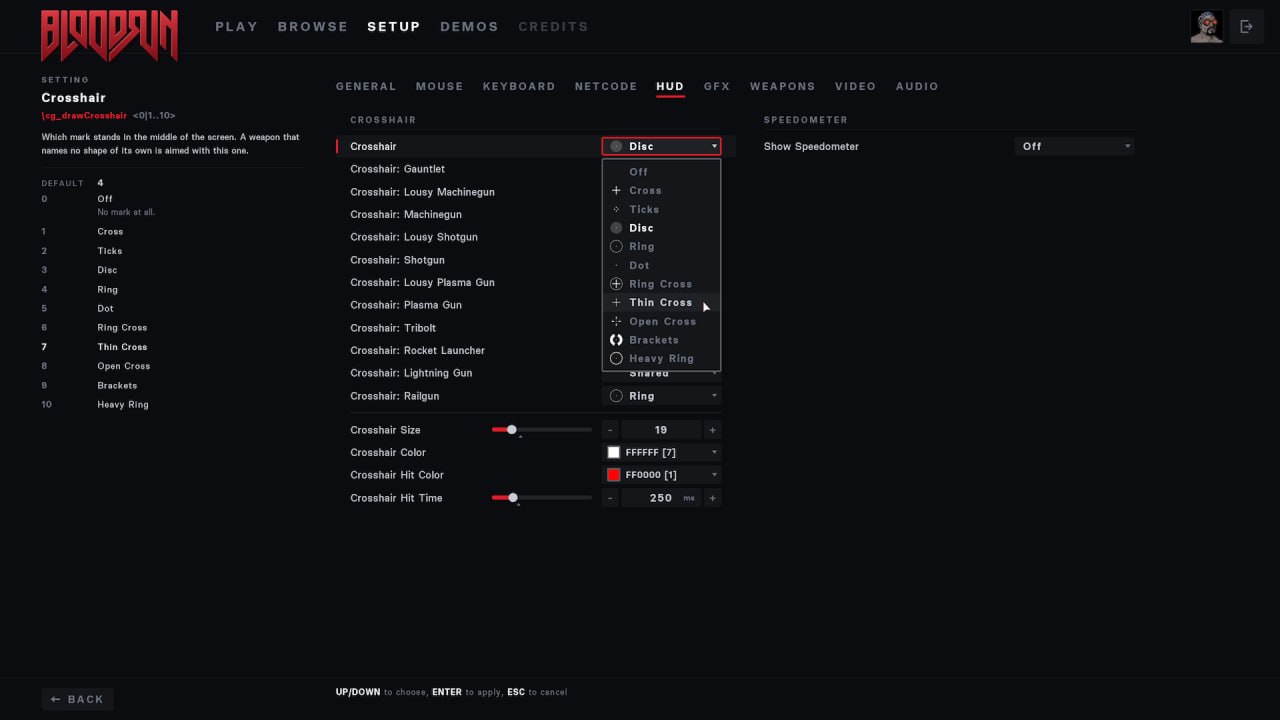The image size is (1280, 720).
Task: Decrease Crosshair Size with minus button
Action: pos(610,430)
